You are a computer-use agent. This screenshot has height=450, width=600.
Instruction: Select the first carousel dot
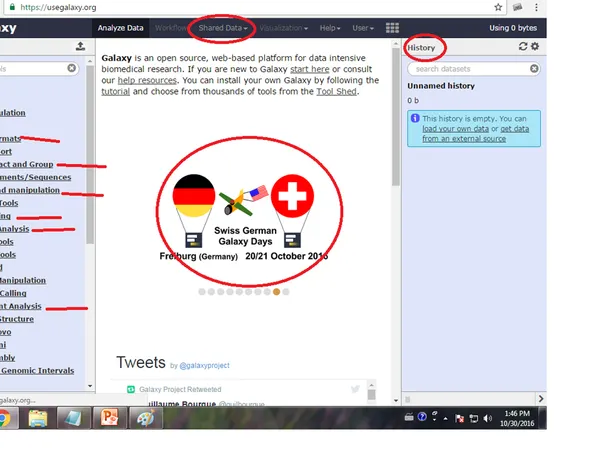(x=202, y=292)
